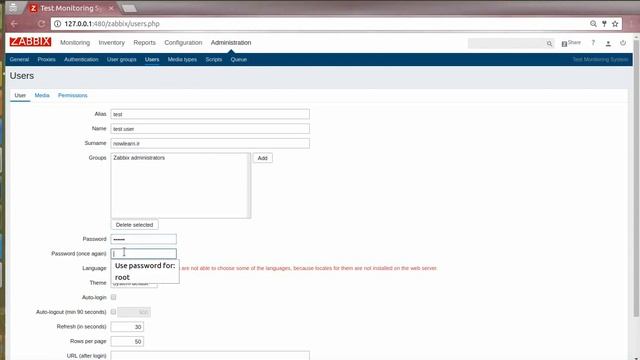Go to the Users submenu
This screenshot has width=640, height=360.
point(152,59)
